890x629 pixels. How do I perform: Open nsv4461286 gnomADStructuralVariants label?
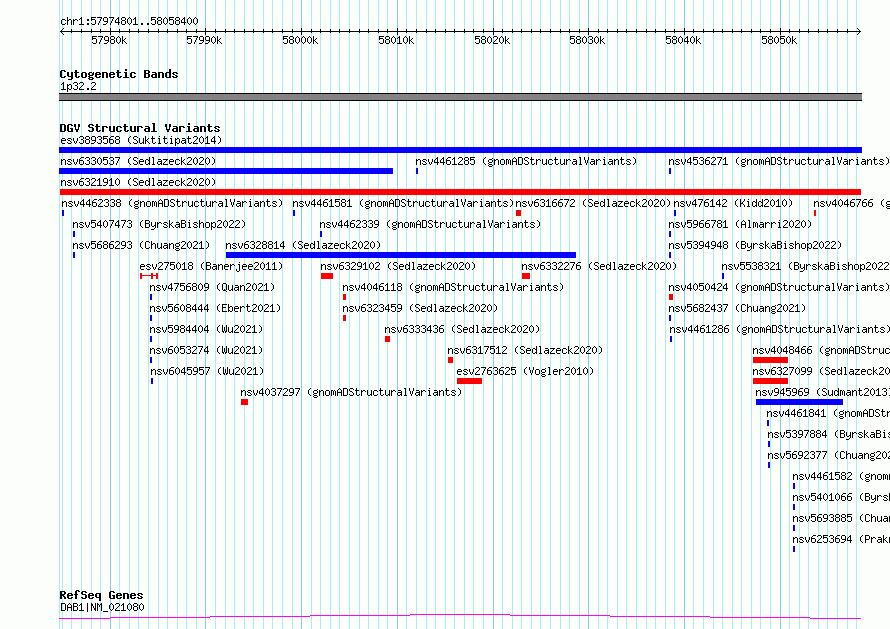pyautogui.click(x=779, y=329)
